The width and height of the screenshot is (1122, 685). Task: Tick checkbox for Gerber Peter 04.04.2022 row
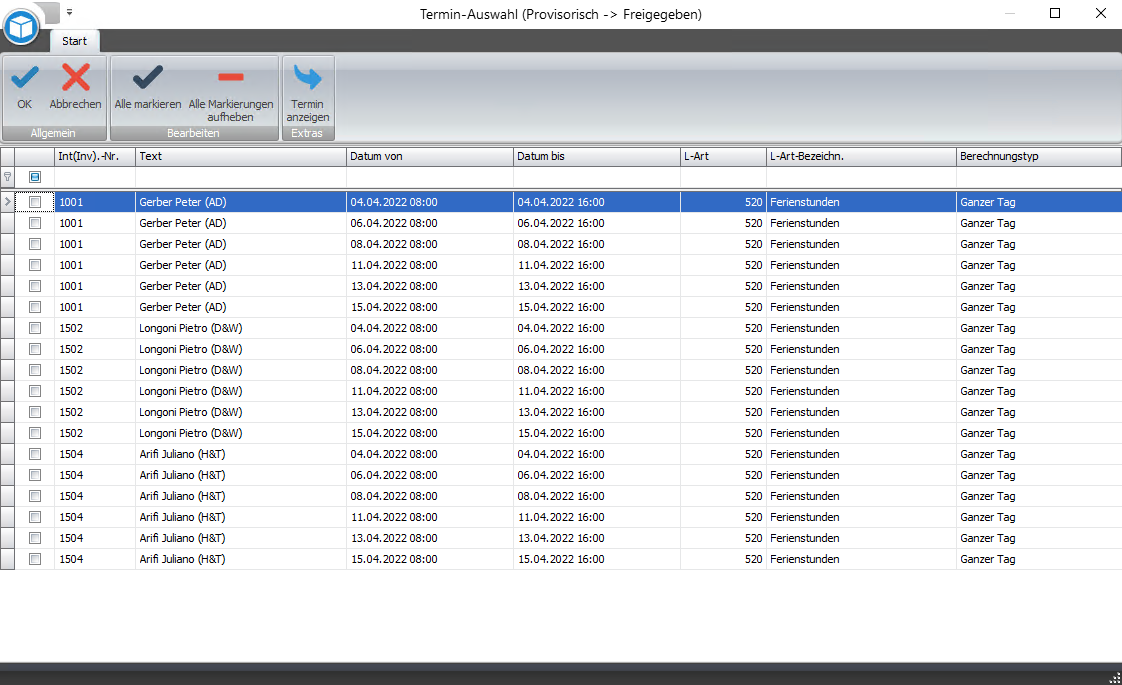point(35,202)
